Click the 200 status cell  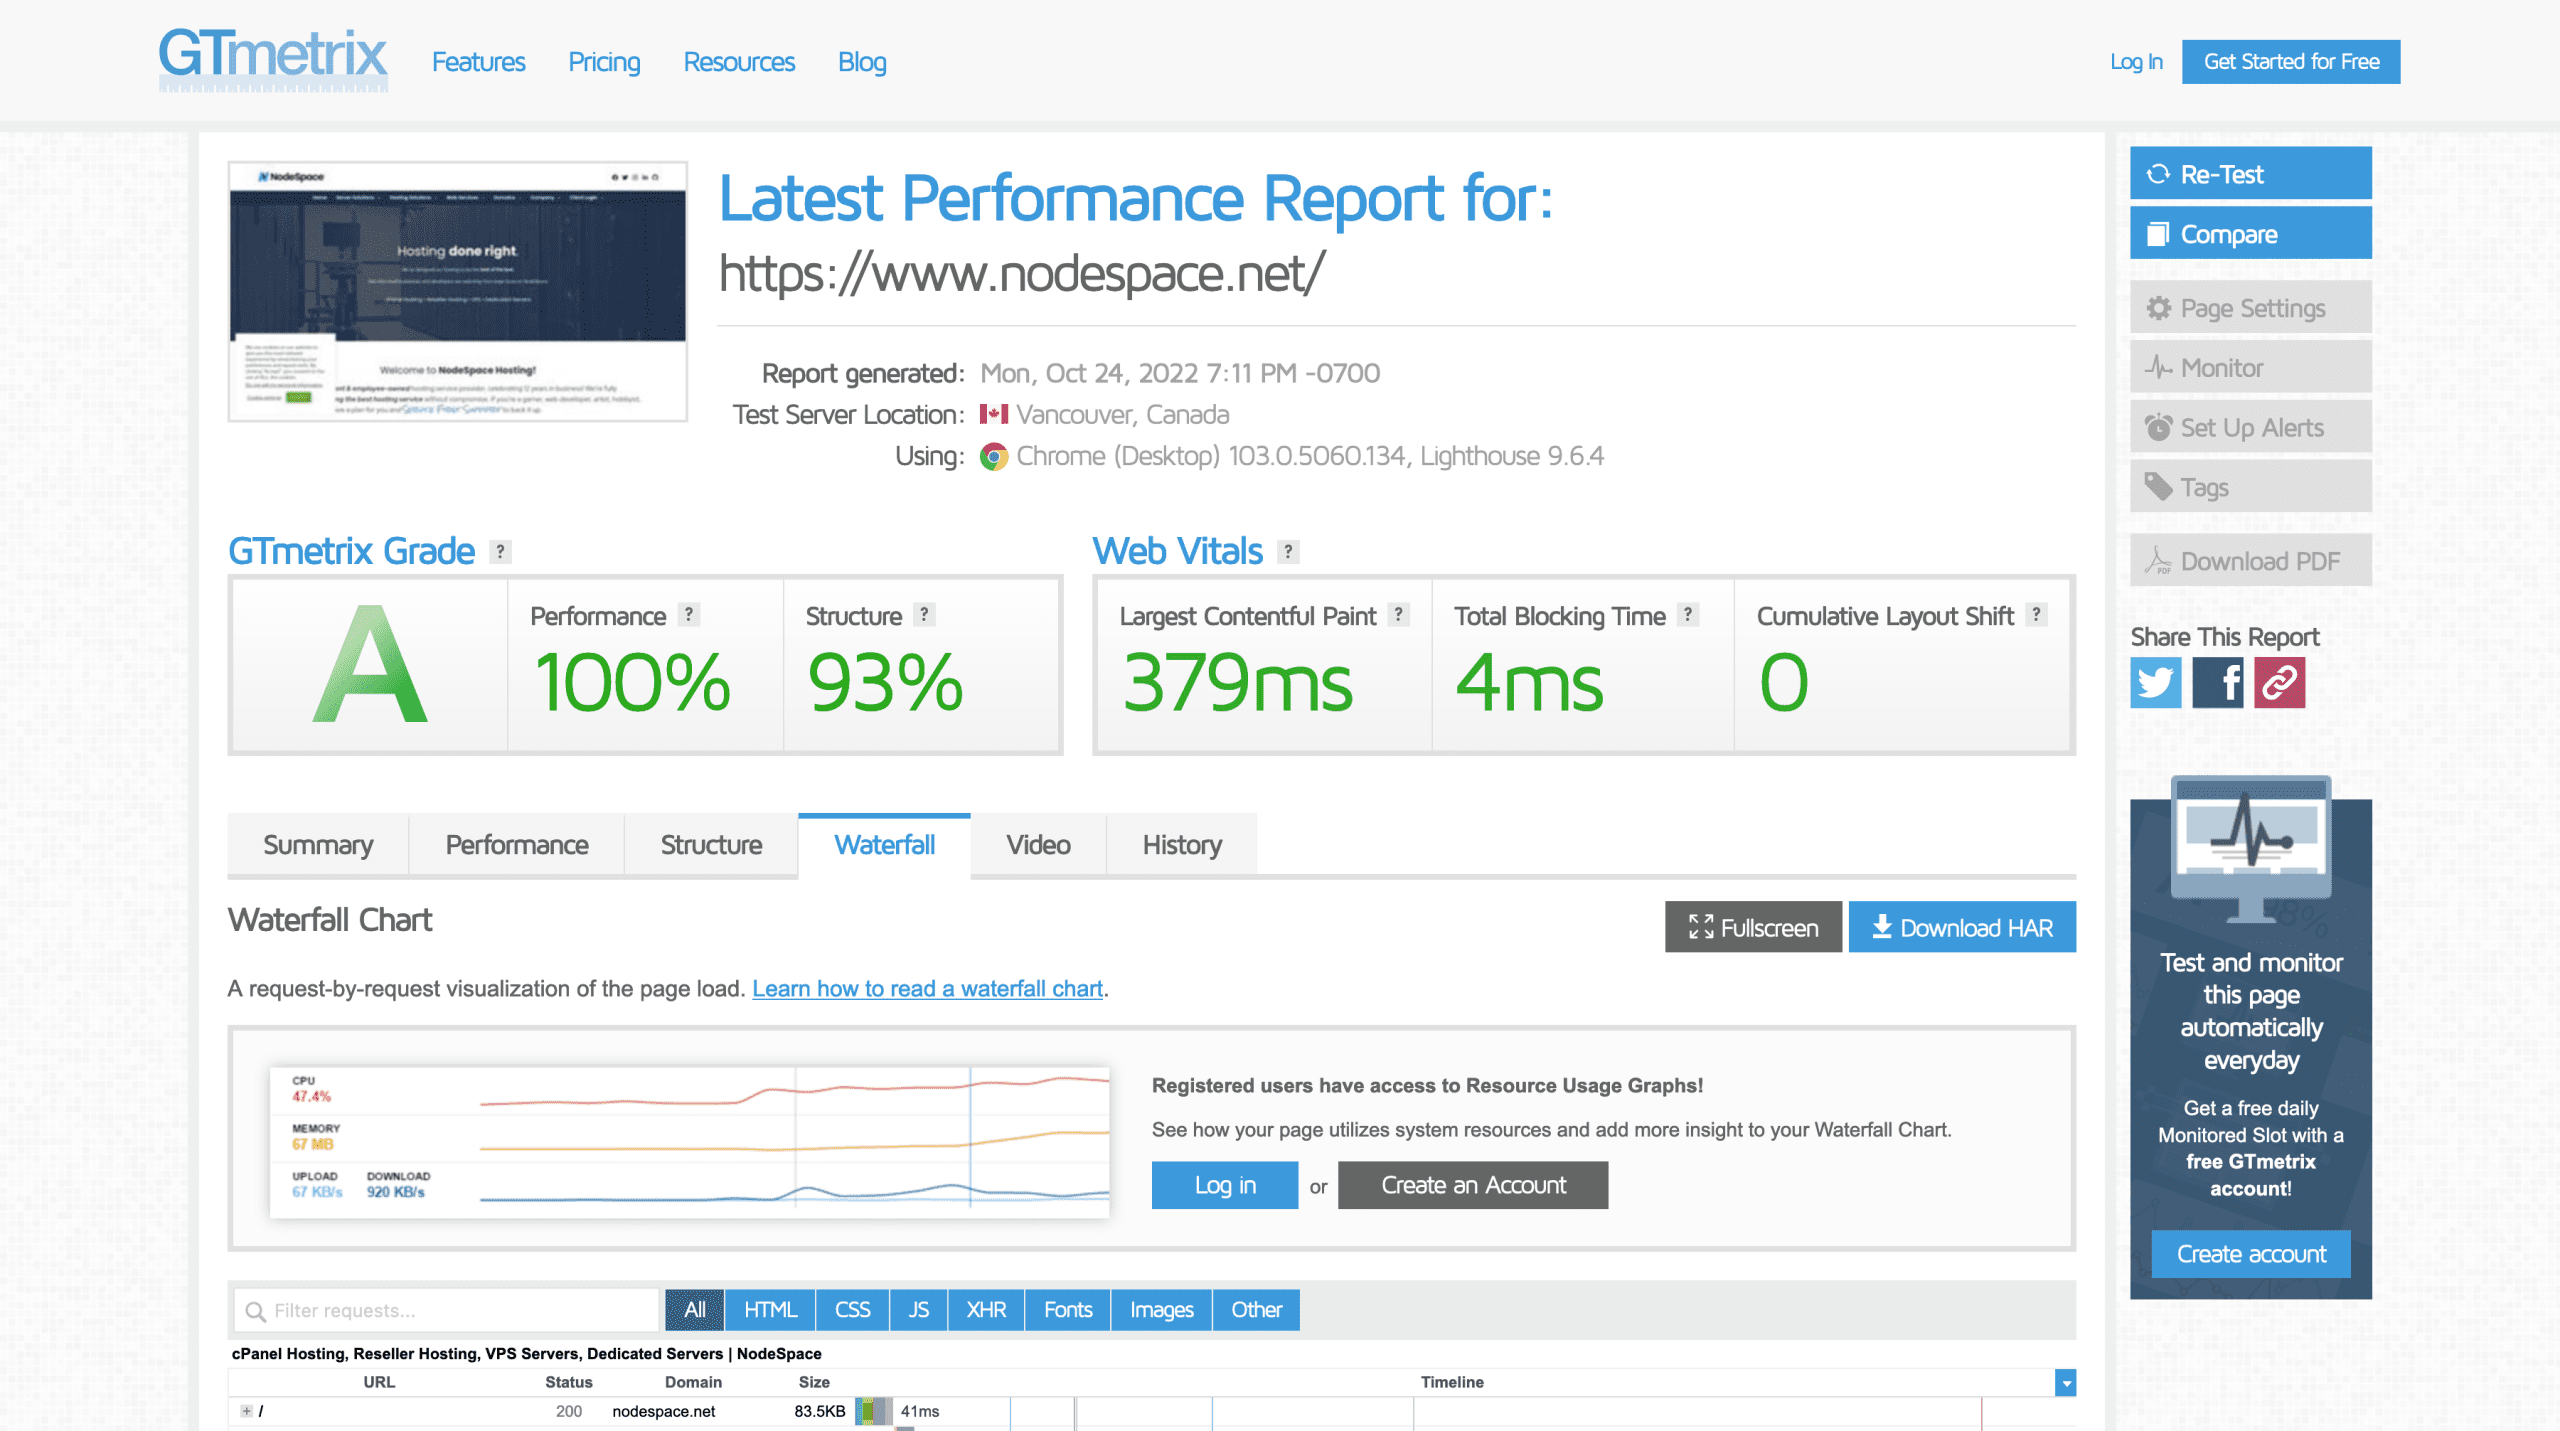pos(569,1412)
